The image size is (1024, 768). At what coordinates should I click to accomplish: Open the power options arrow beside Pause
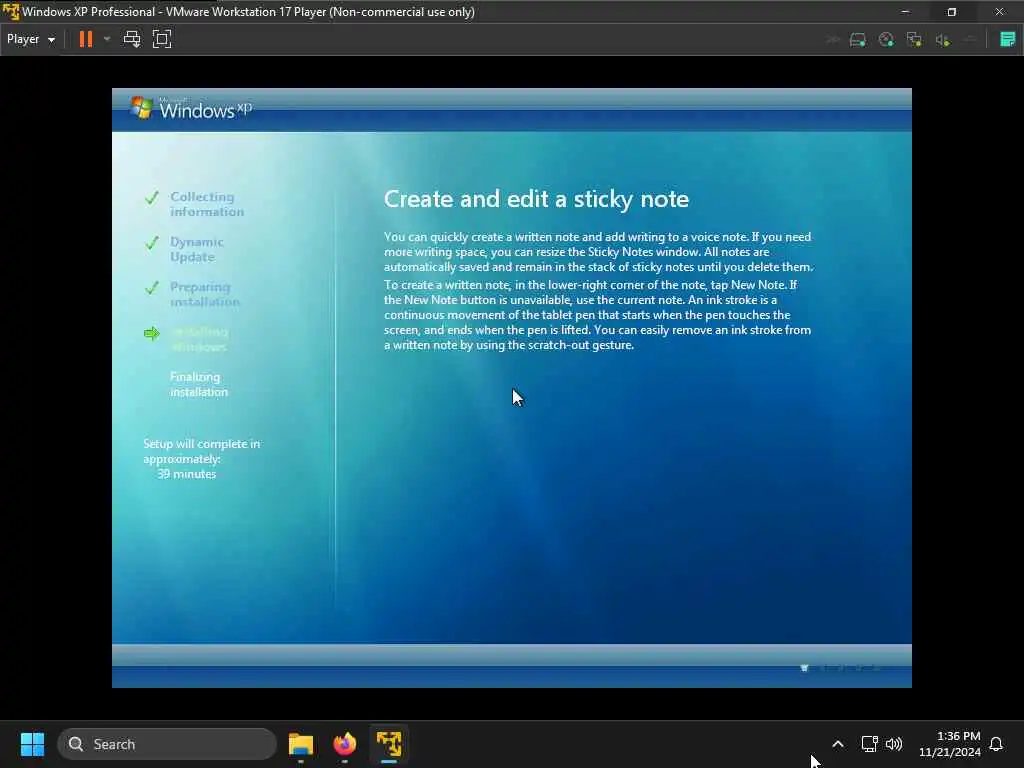tap(106, 39)
